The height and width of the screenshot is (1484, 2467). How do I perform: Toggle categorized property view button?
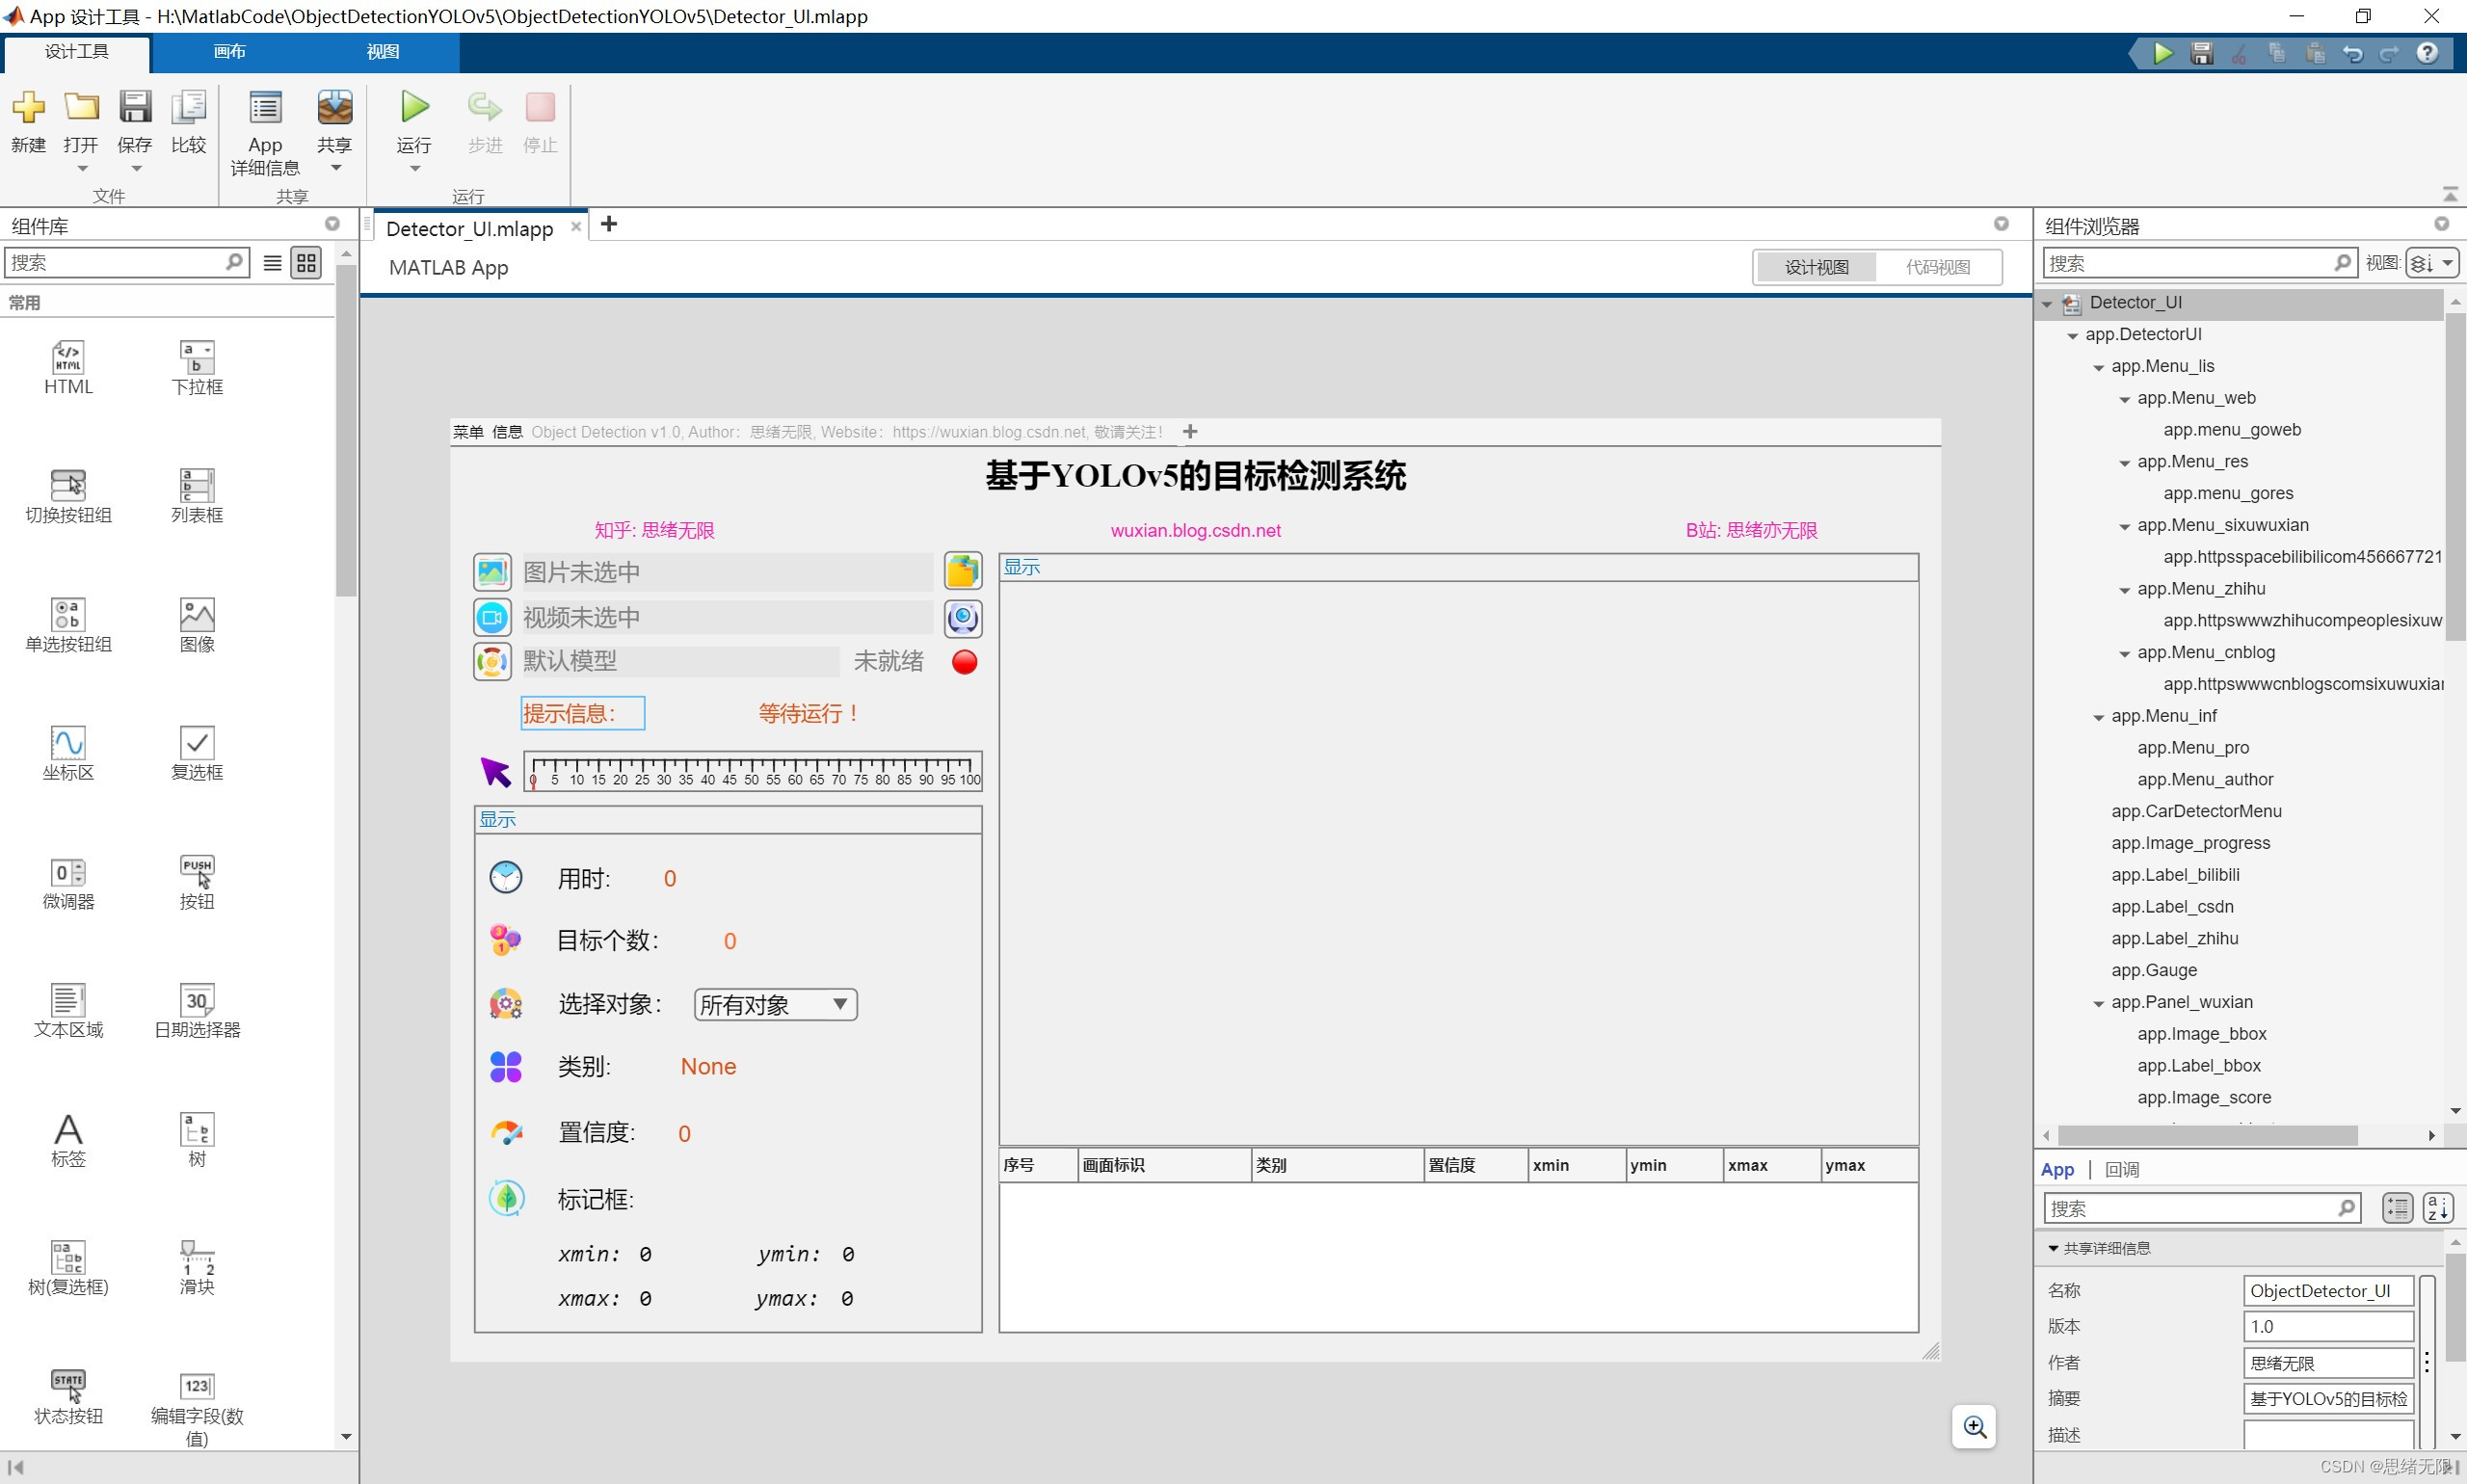coord(2396,1208)
